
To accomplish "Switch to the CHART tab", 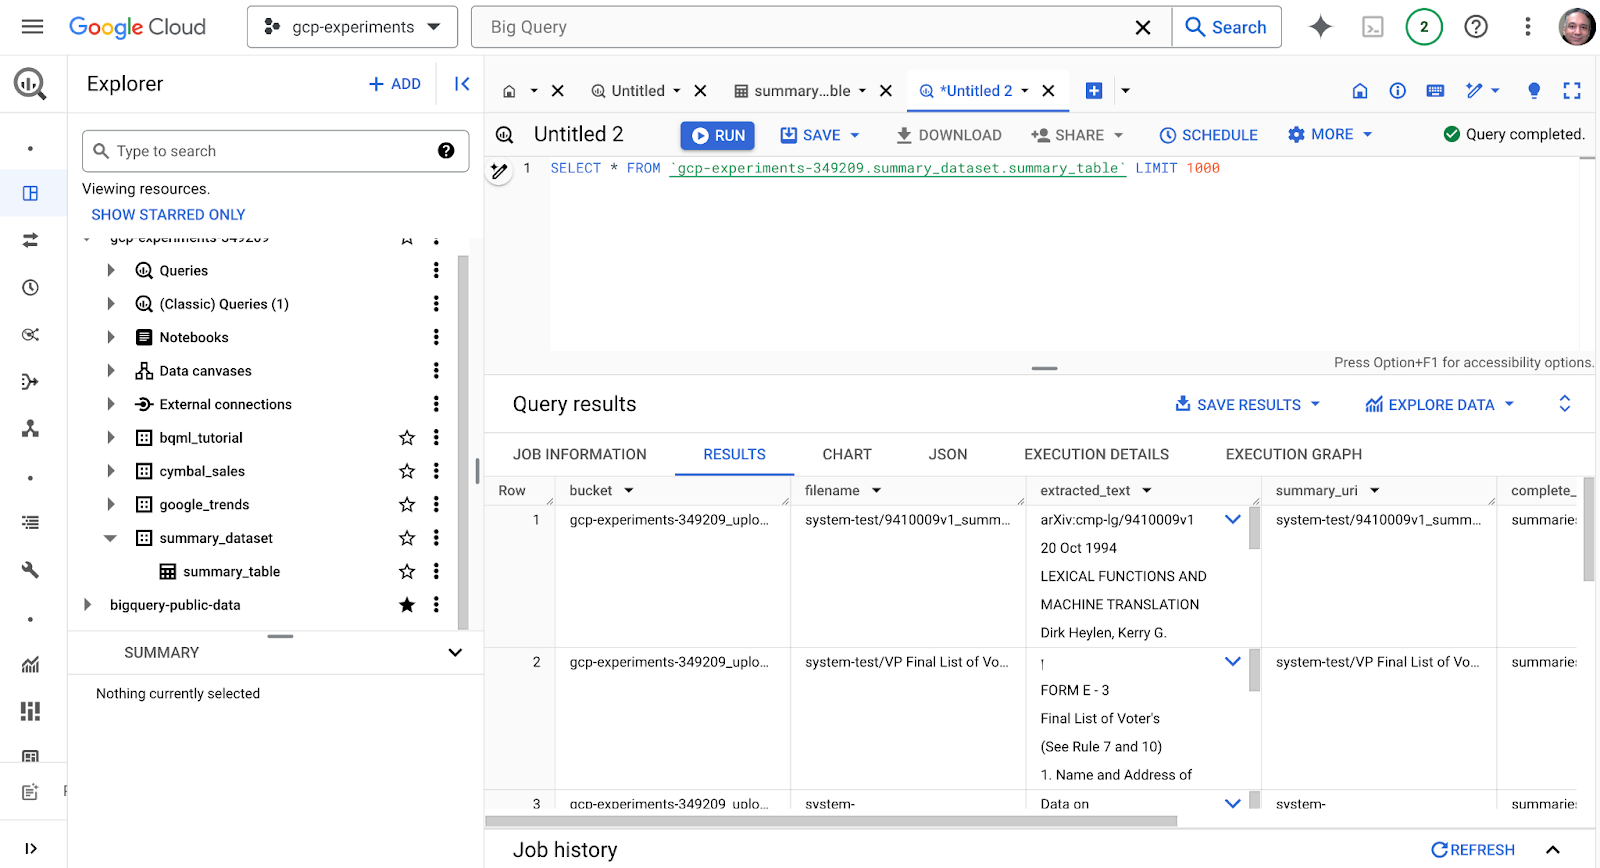I will coord(846,454).
